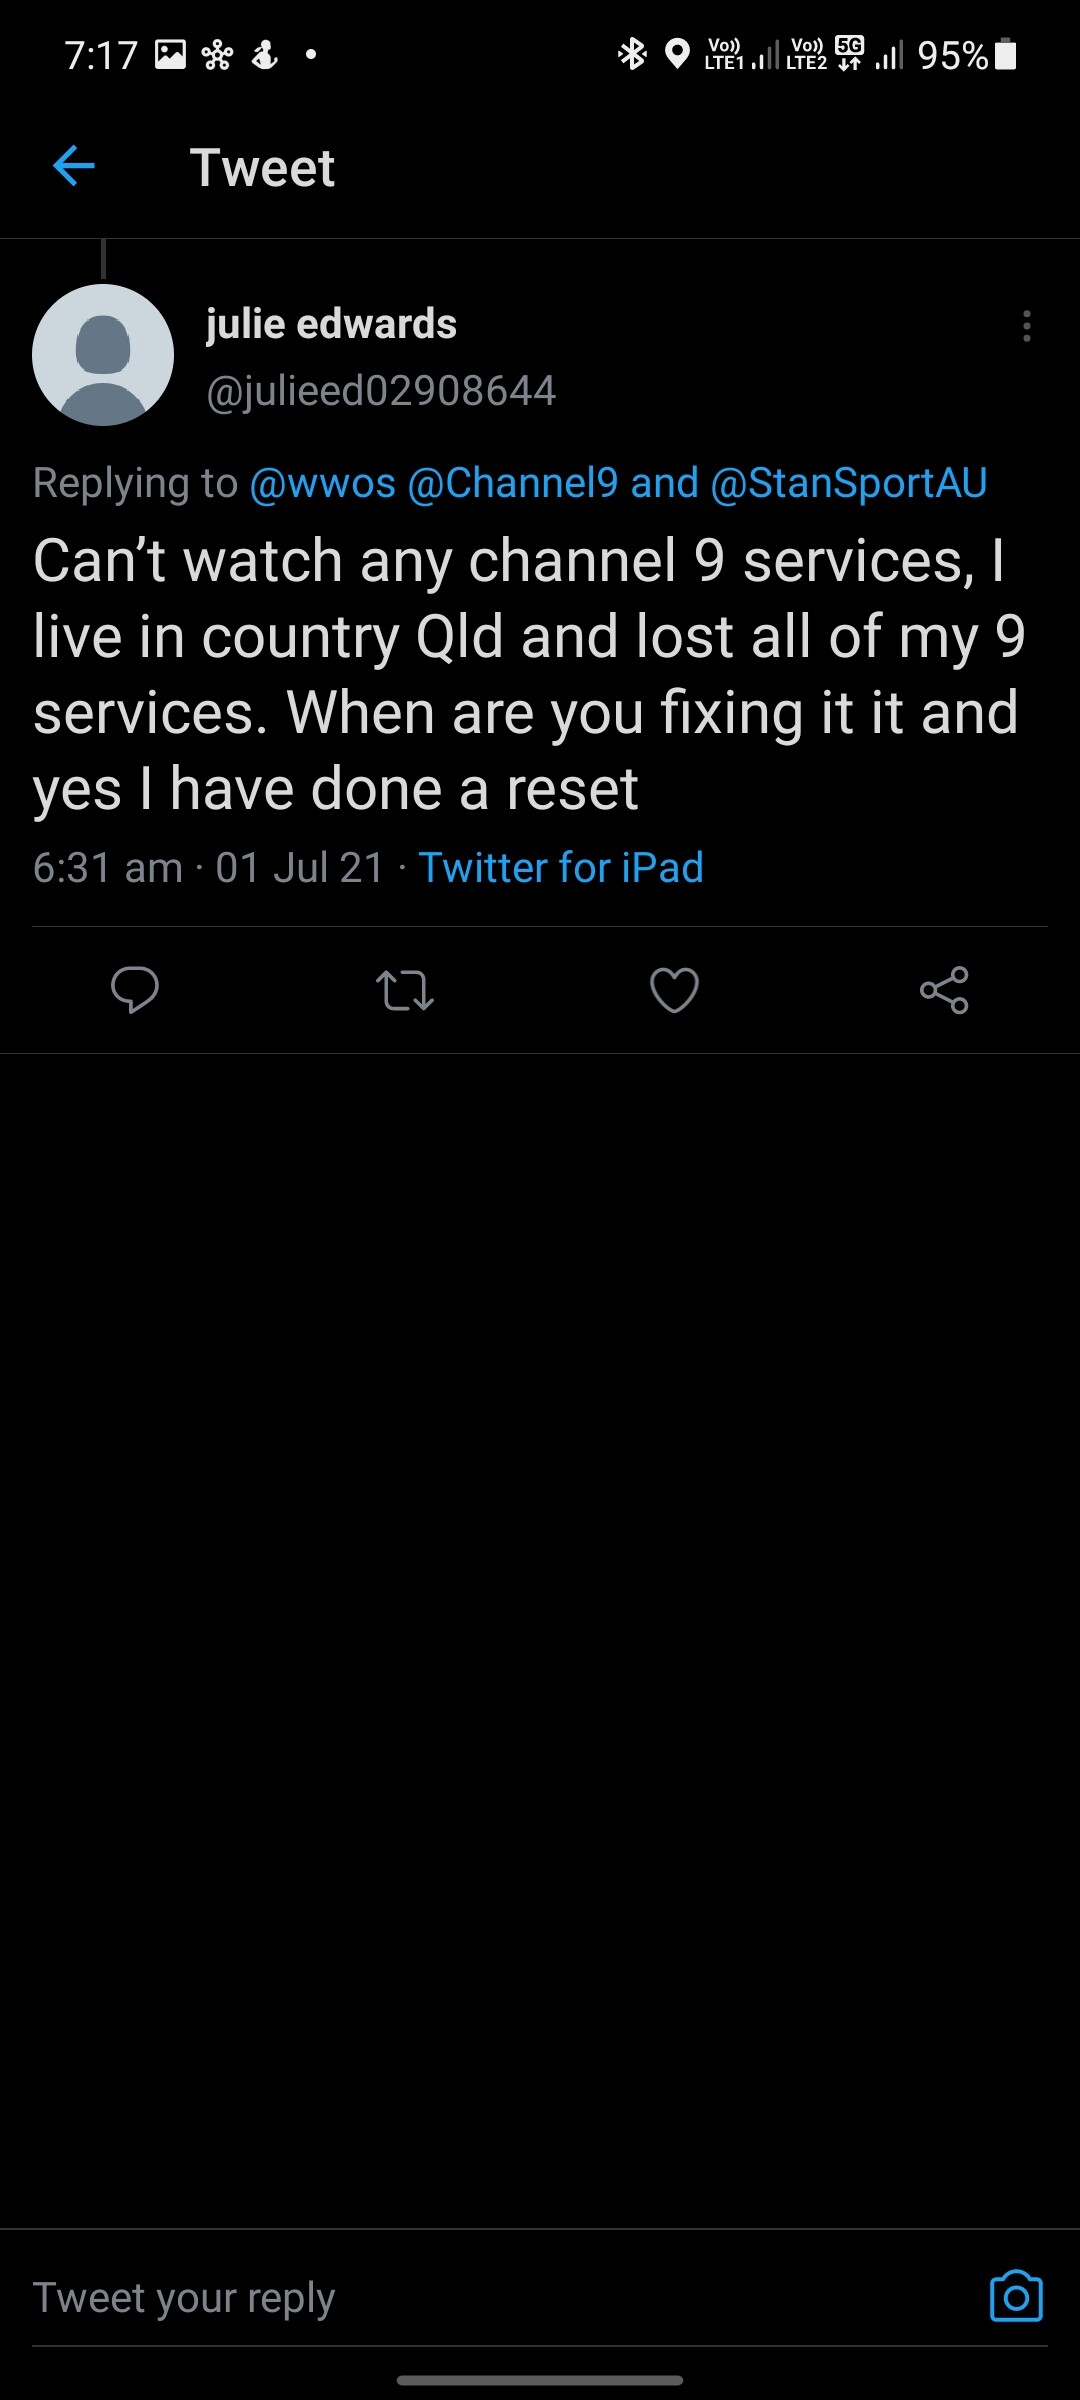Share the tweet via the share icon
The width and height of the screenshot is (1080, 2400).
coord(944,990)
